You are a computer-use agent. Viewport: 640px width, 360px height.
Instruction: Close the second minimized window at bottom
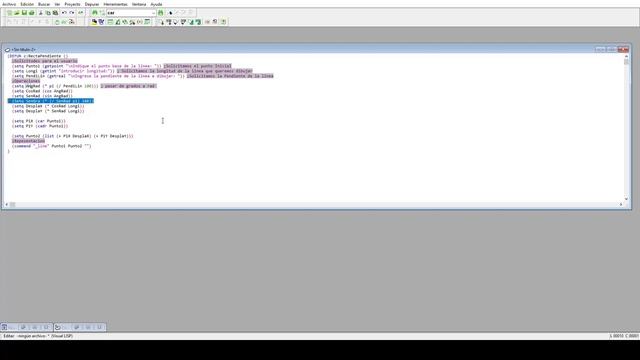99,327
